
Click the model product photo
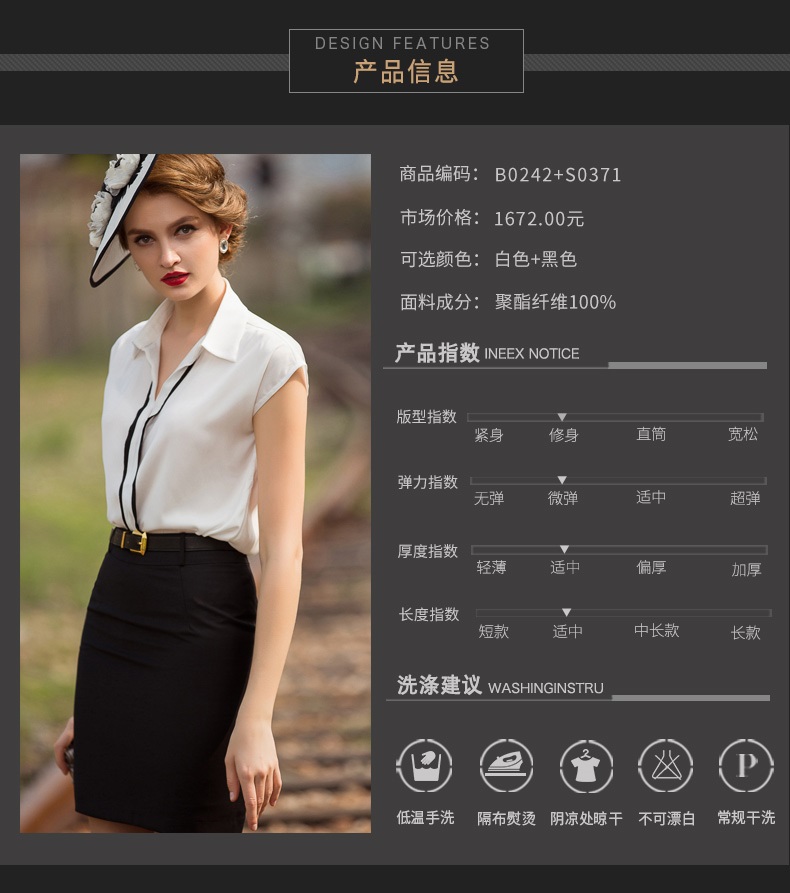pyautogui.click(x=195, y=493)
